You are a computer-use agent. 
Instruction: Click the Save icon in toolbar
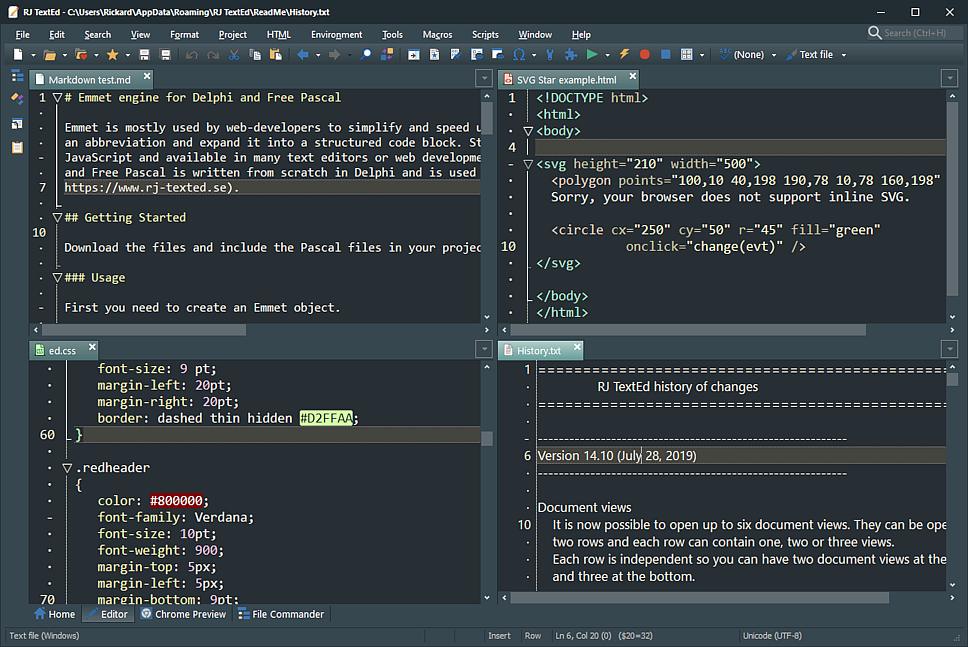(x=144, y=54)
